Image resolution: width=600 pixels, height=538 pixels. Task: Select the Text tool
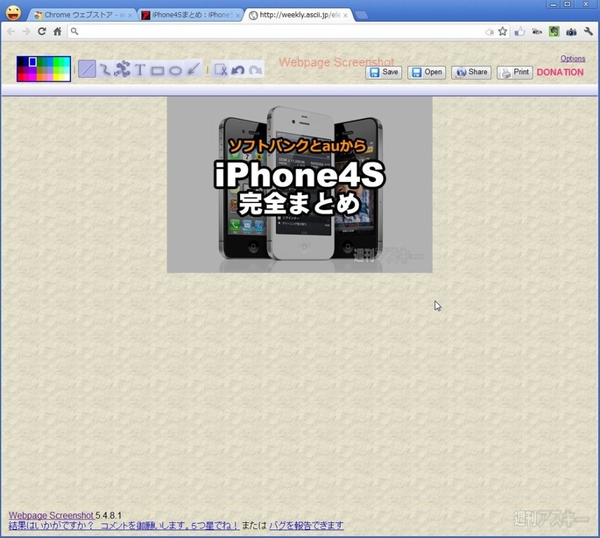(140, 70)
